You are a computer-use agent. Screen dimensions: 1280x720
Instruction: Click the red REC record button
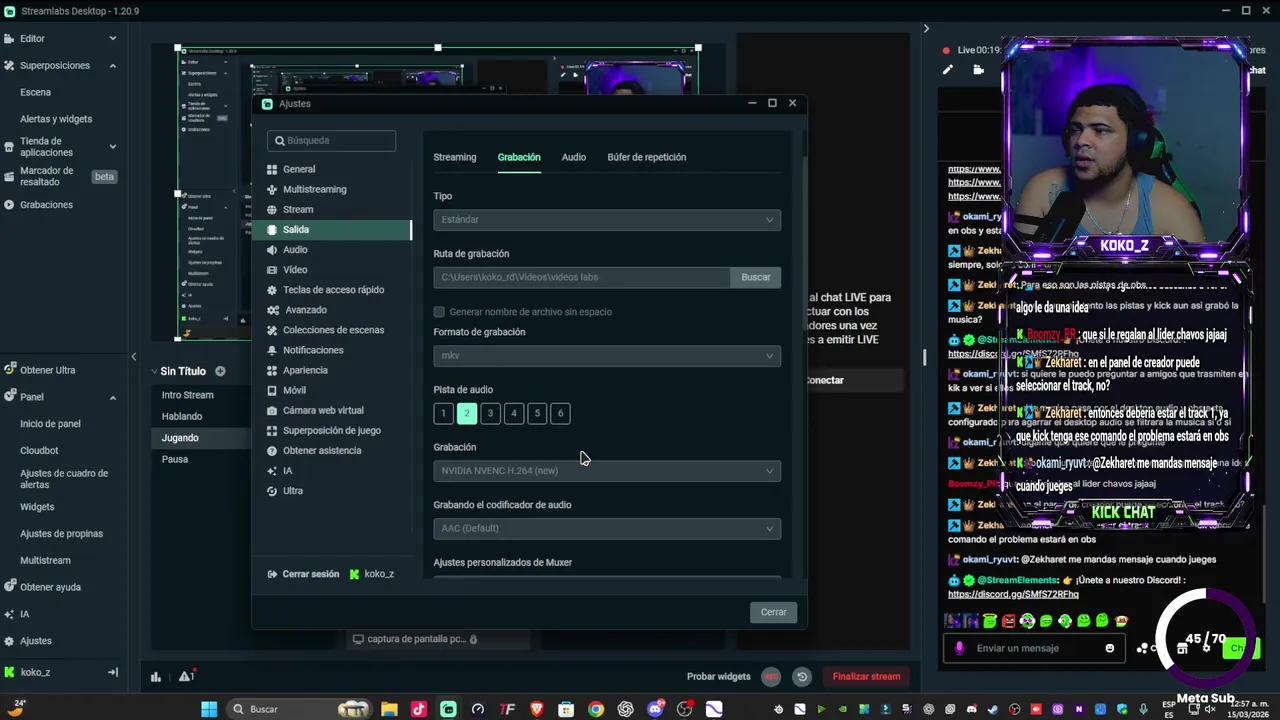[771, 676]
